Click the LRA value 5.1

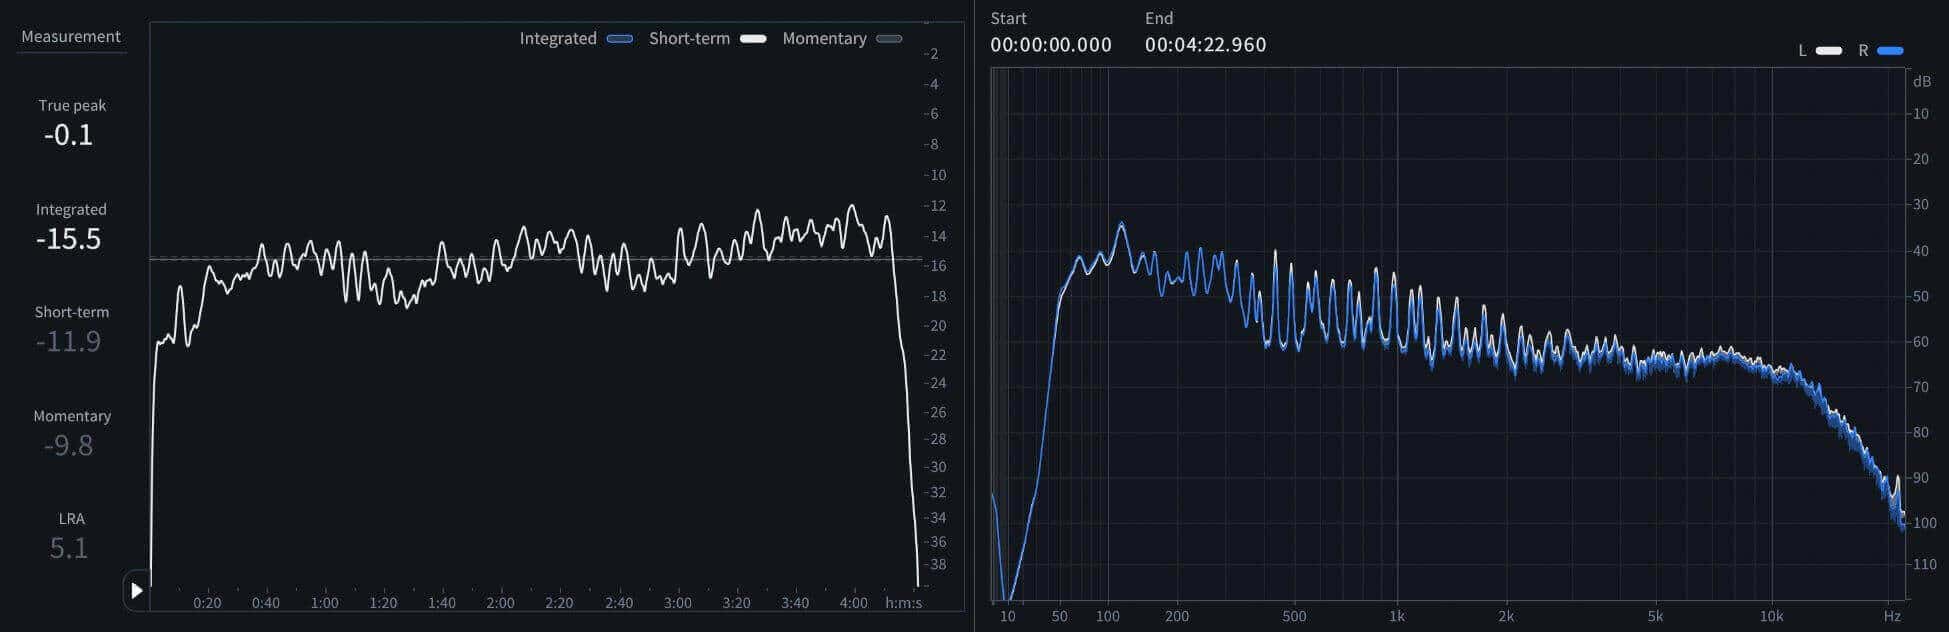69,548
